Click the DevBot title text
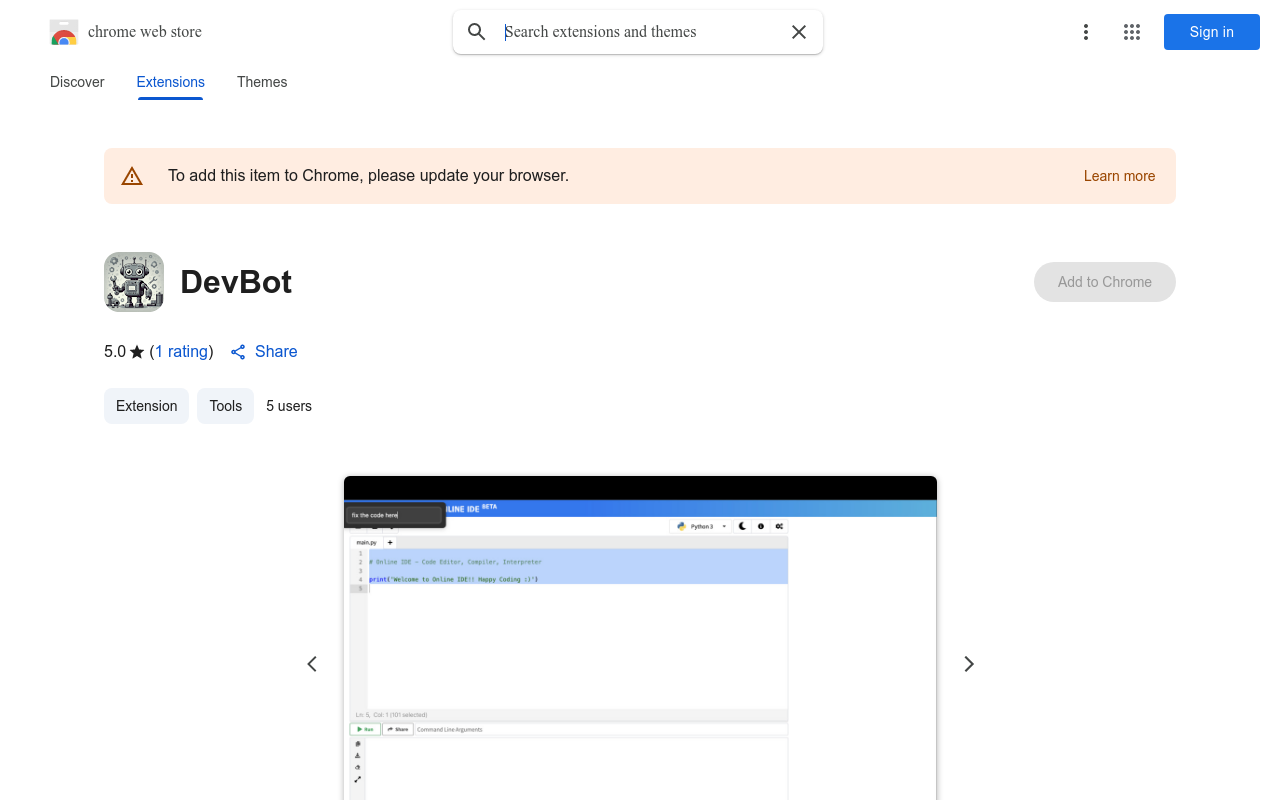The image size is (1280, 800). coord(236,282)
